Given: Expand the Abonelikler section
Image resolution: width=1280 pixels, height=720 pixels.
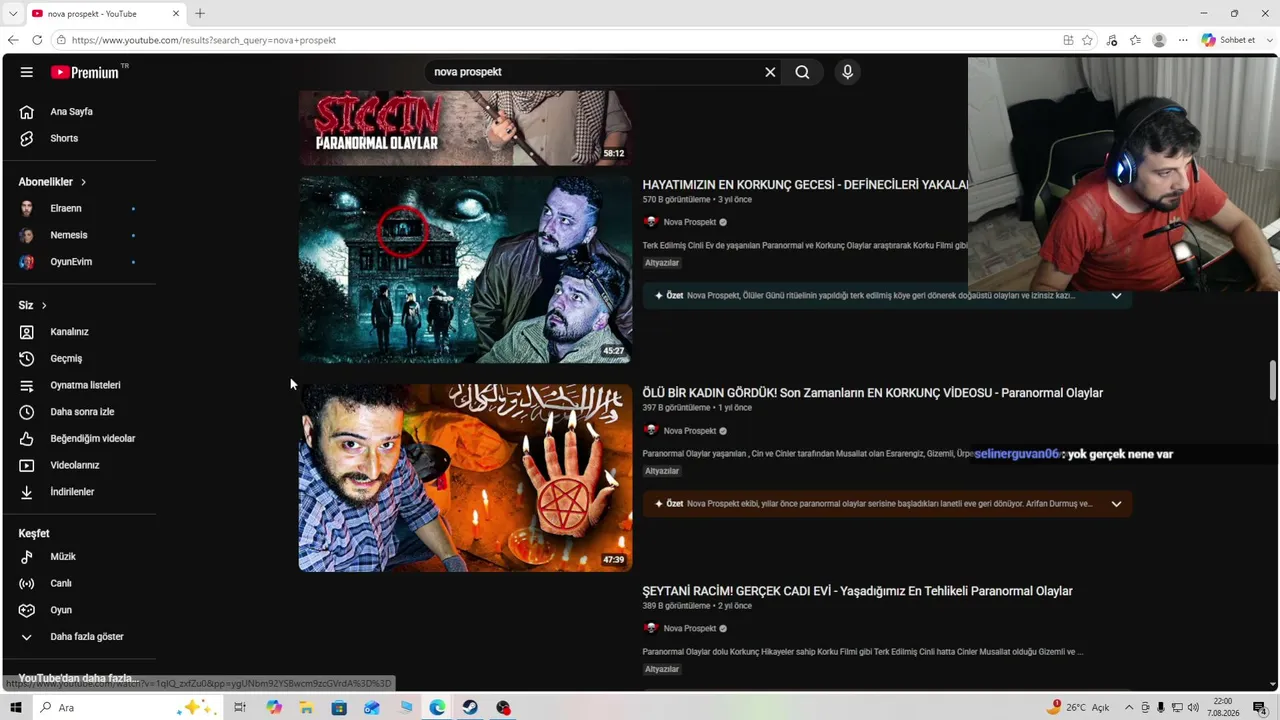Looking at the screenshot, I should (x=53, y=182).
